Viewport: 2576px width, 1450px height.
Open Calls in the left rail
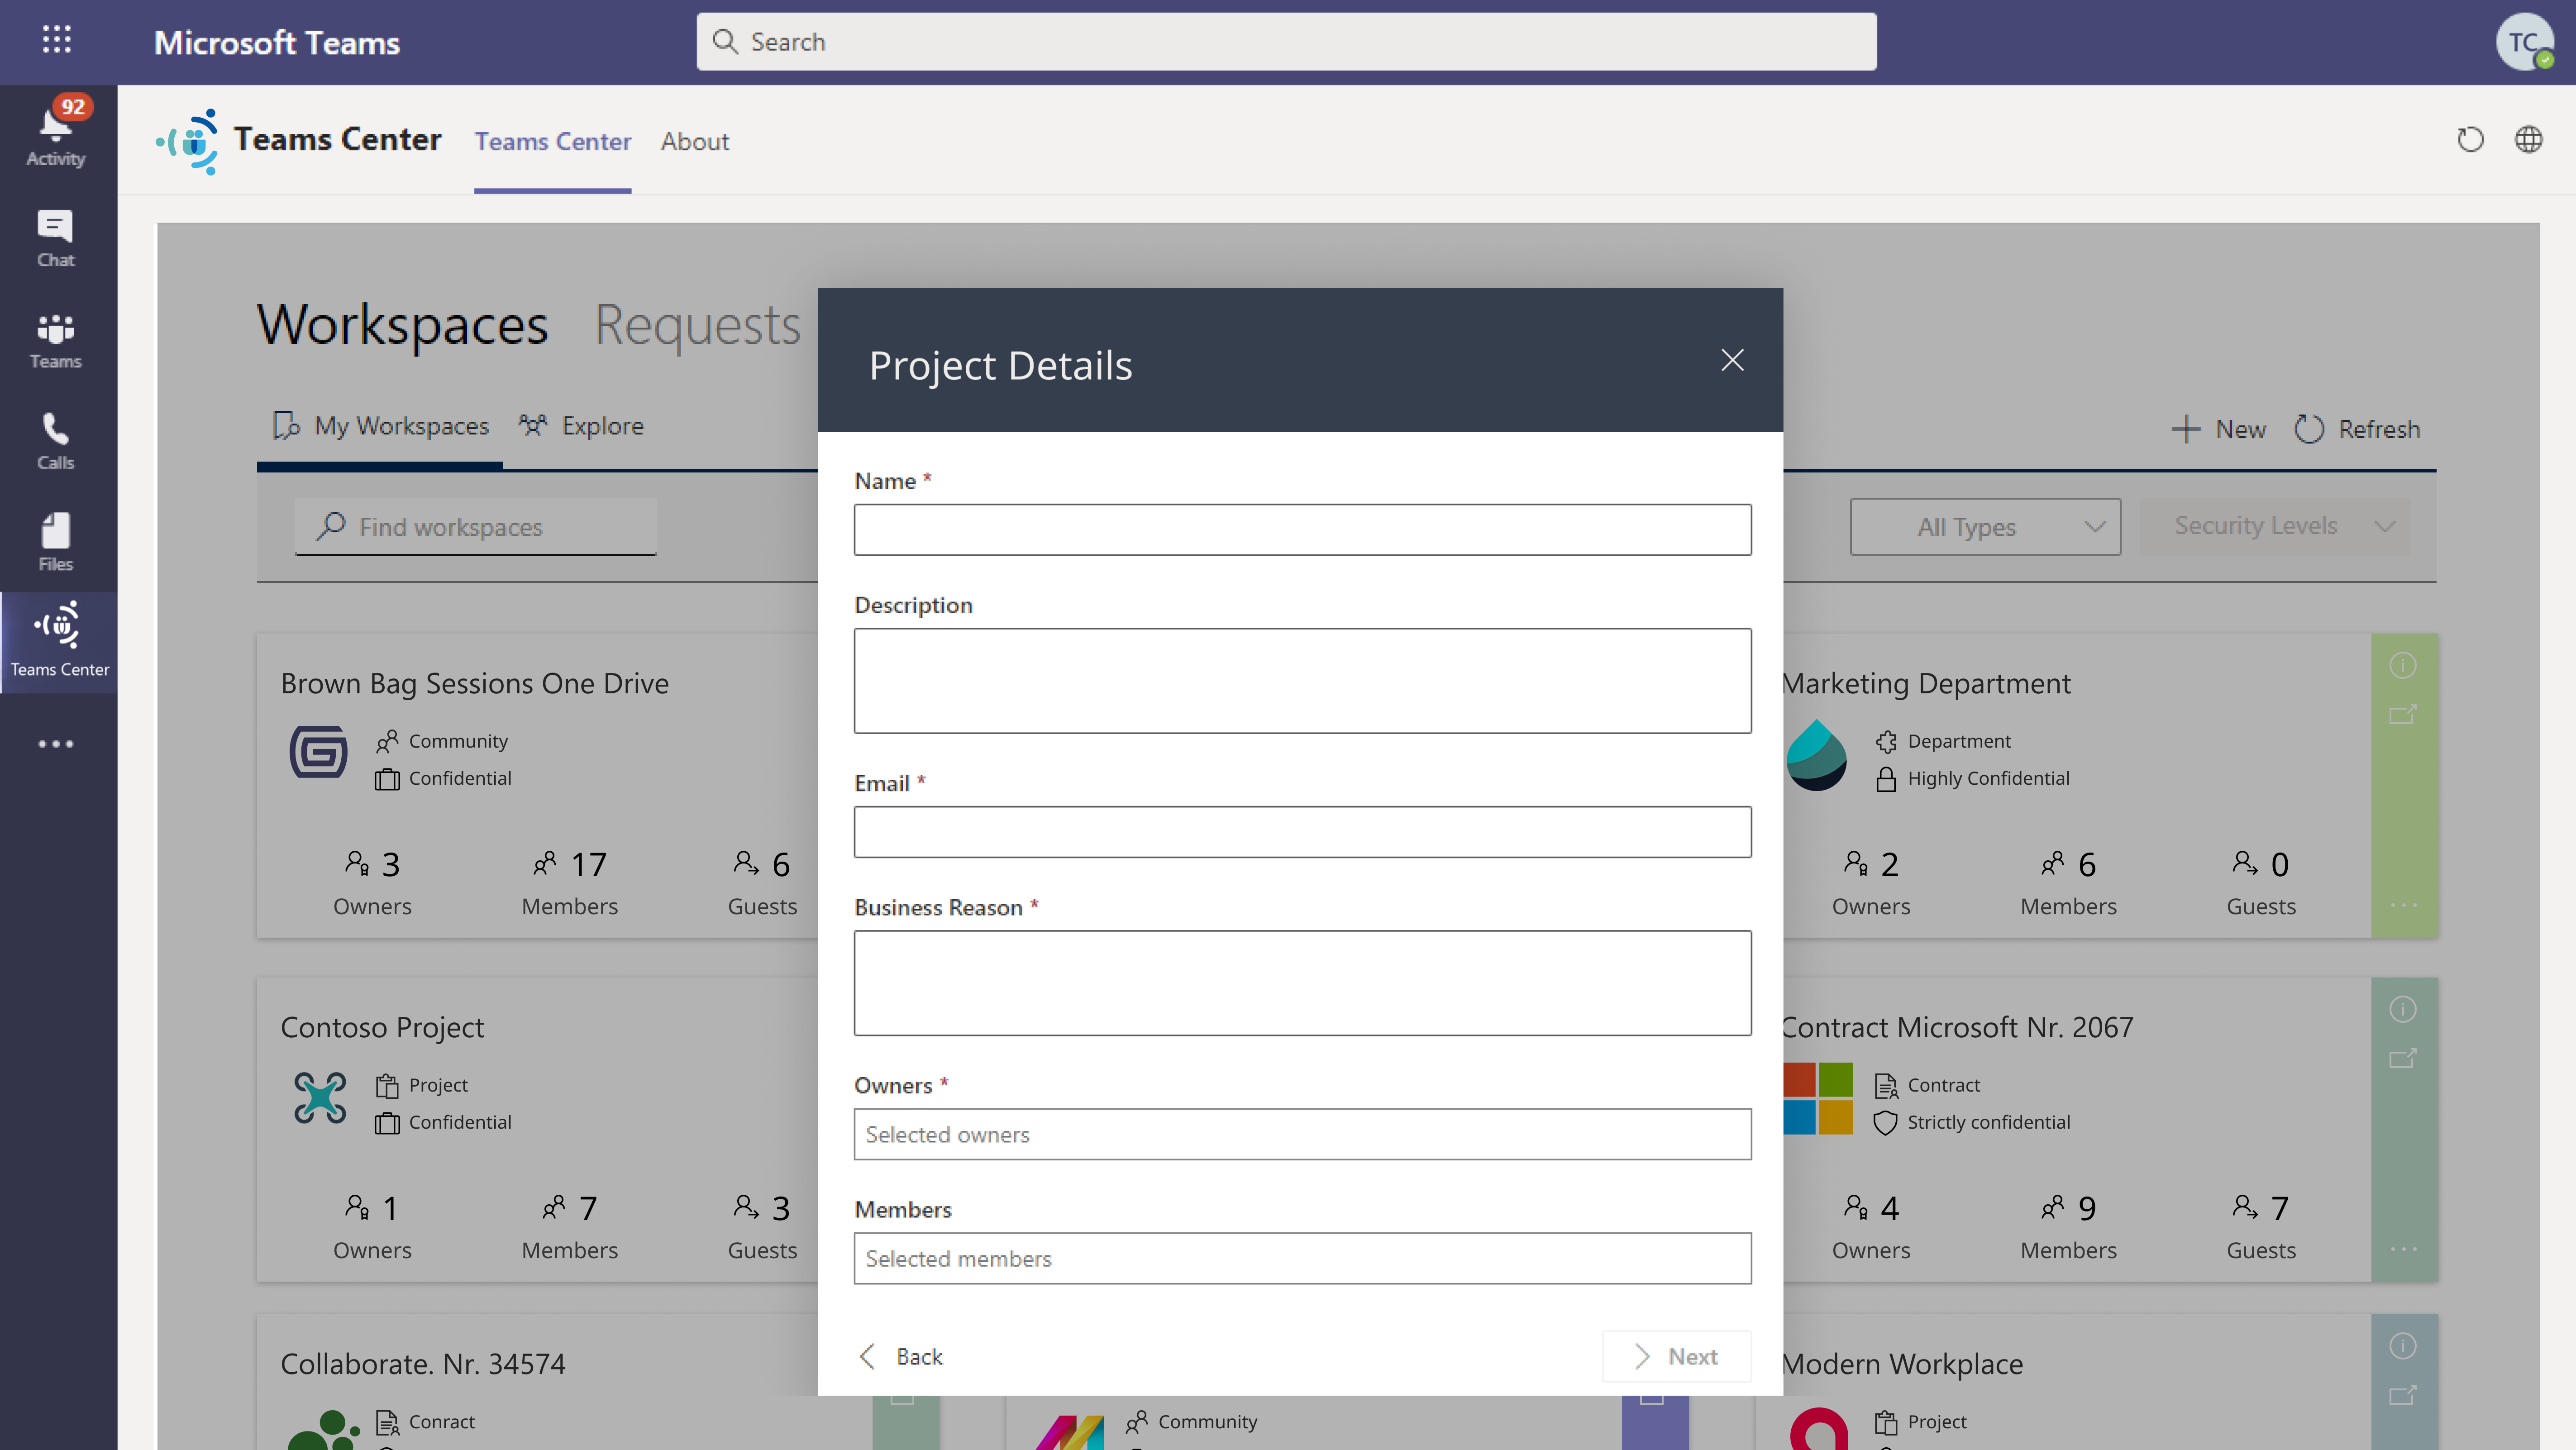click(x=56, y=441)
